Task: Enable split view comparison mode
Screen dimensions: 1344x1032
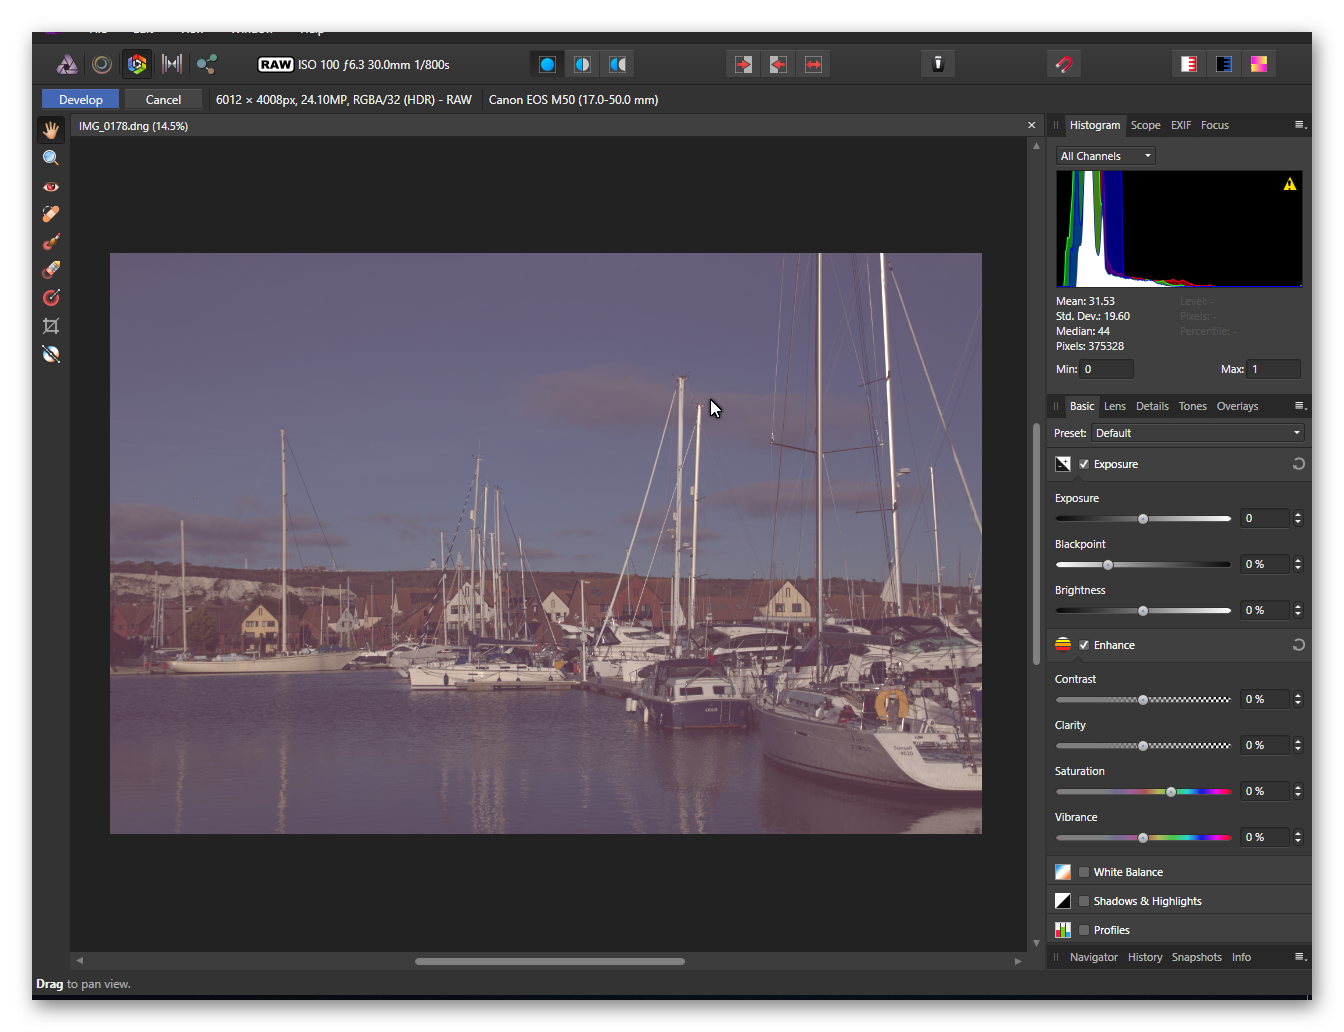Action: tap(582, 65)
